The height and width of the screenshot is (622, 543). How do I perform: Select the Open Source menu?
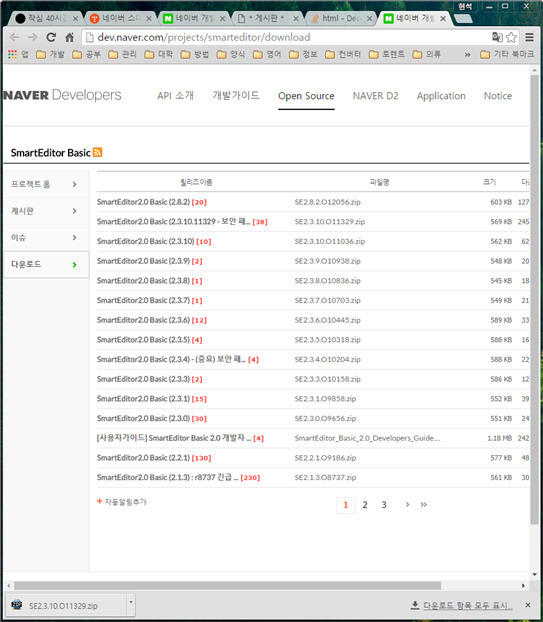point(306,96)
